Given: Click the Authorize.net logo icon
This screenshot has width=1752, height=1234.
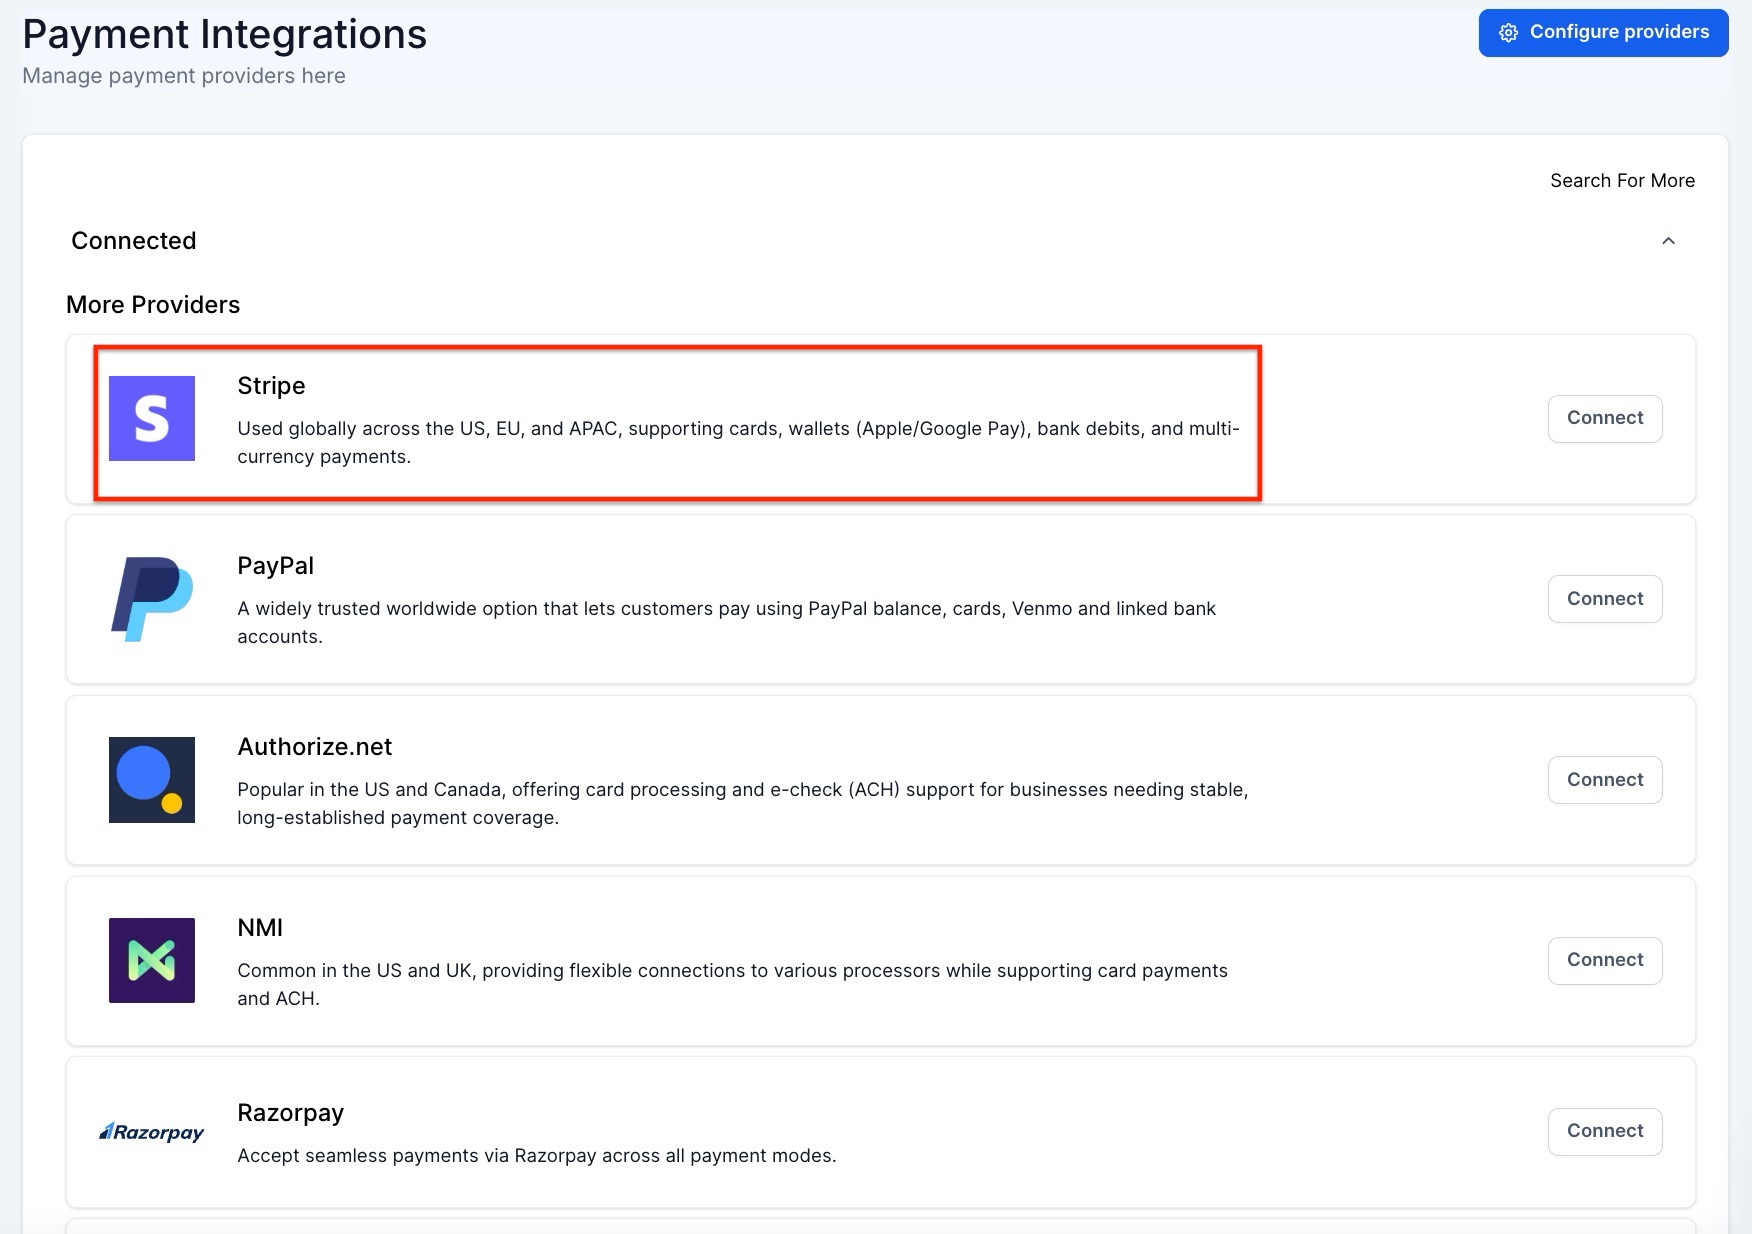Looking at the screenshot, I should click(x=152, y=780).
